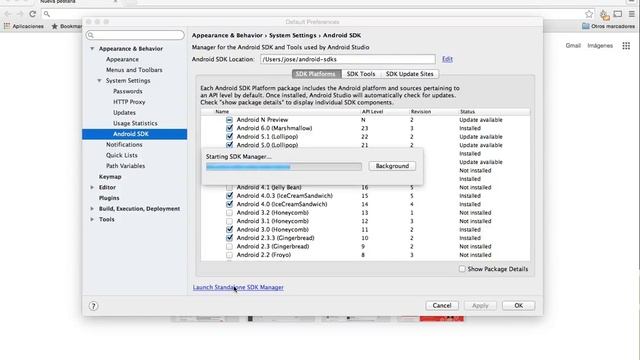Open HTTP Proxy settings

pyautogui.click(x=129, y=102)
